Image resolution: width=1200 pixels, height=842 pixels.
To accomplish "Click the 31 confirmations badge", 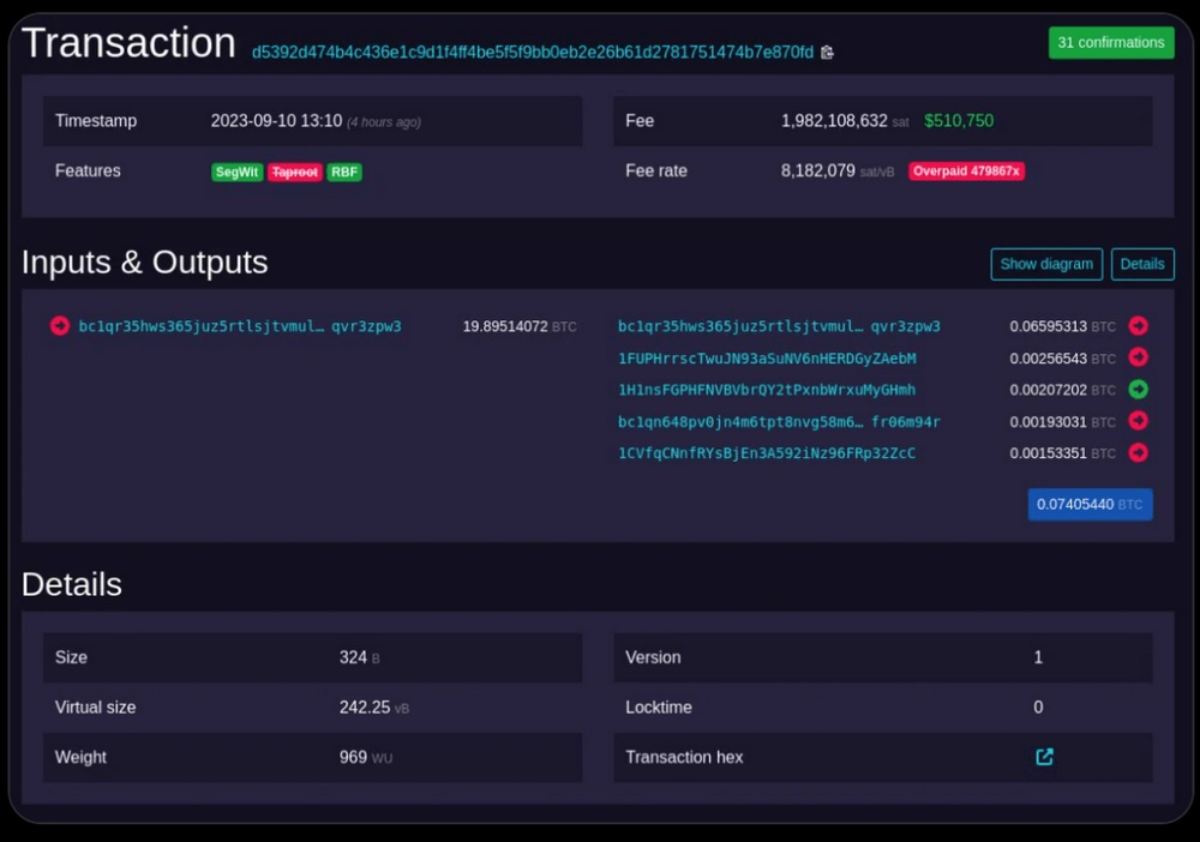I will tap(1111, 42).
